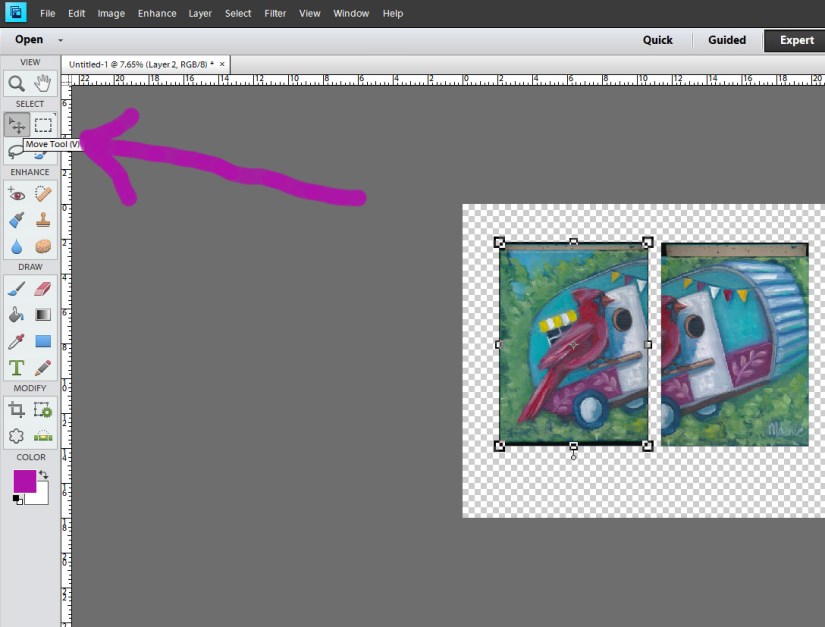
Task: Choose the Paint Bucket tool
Action: [x=15, y=314]
